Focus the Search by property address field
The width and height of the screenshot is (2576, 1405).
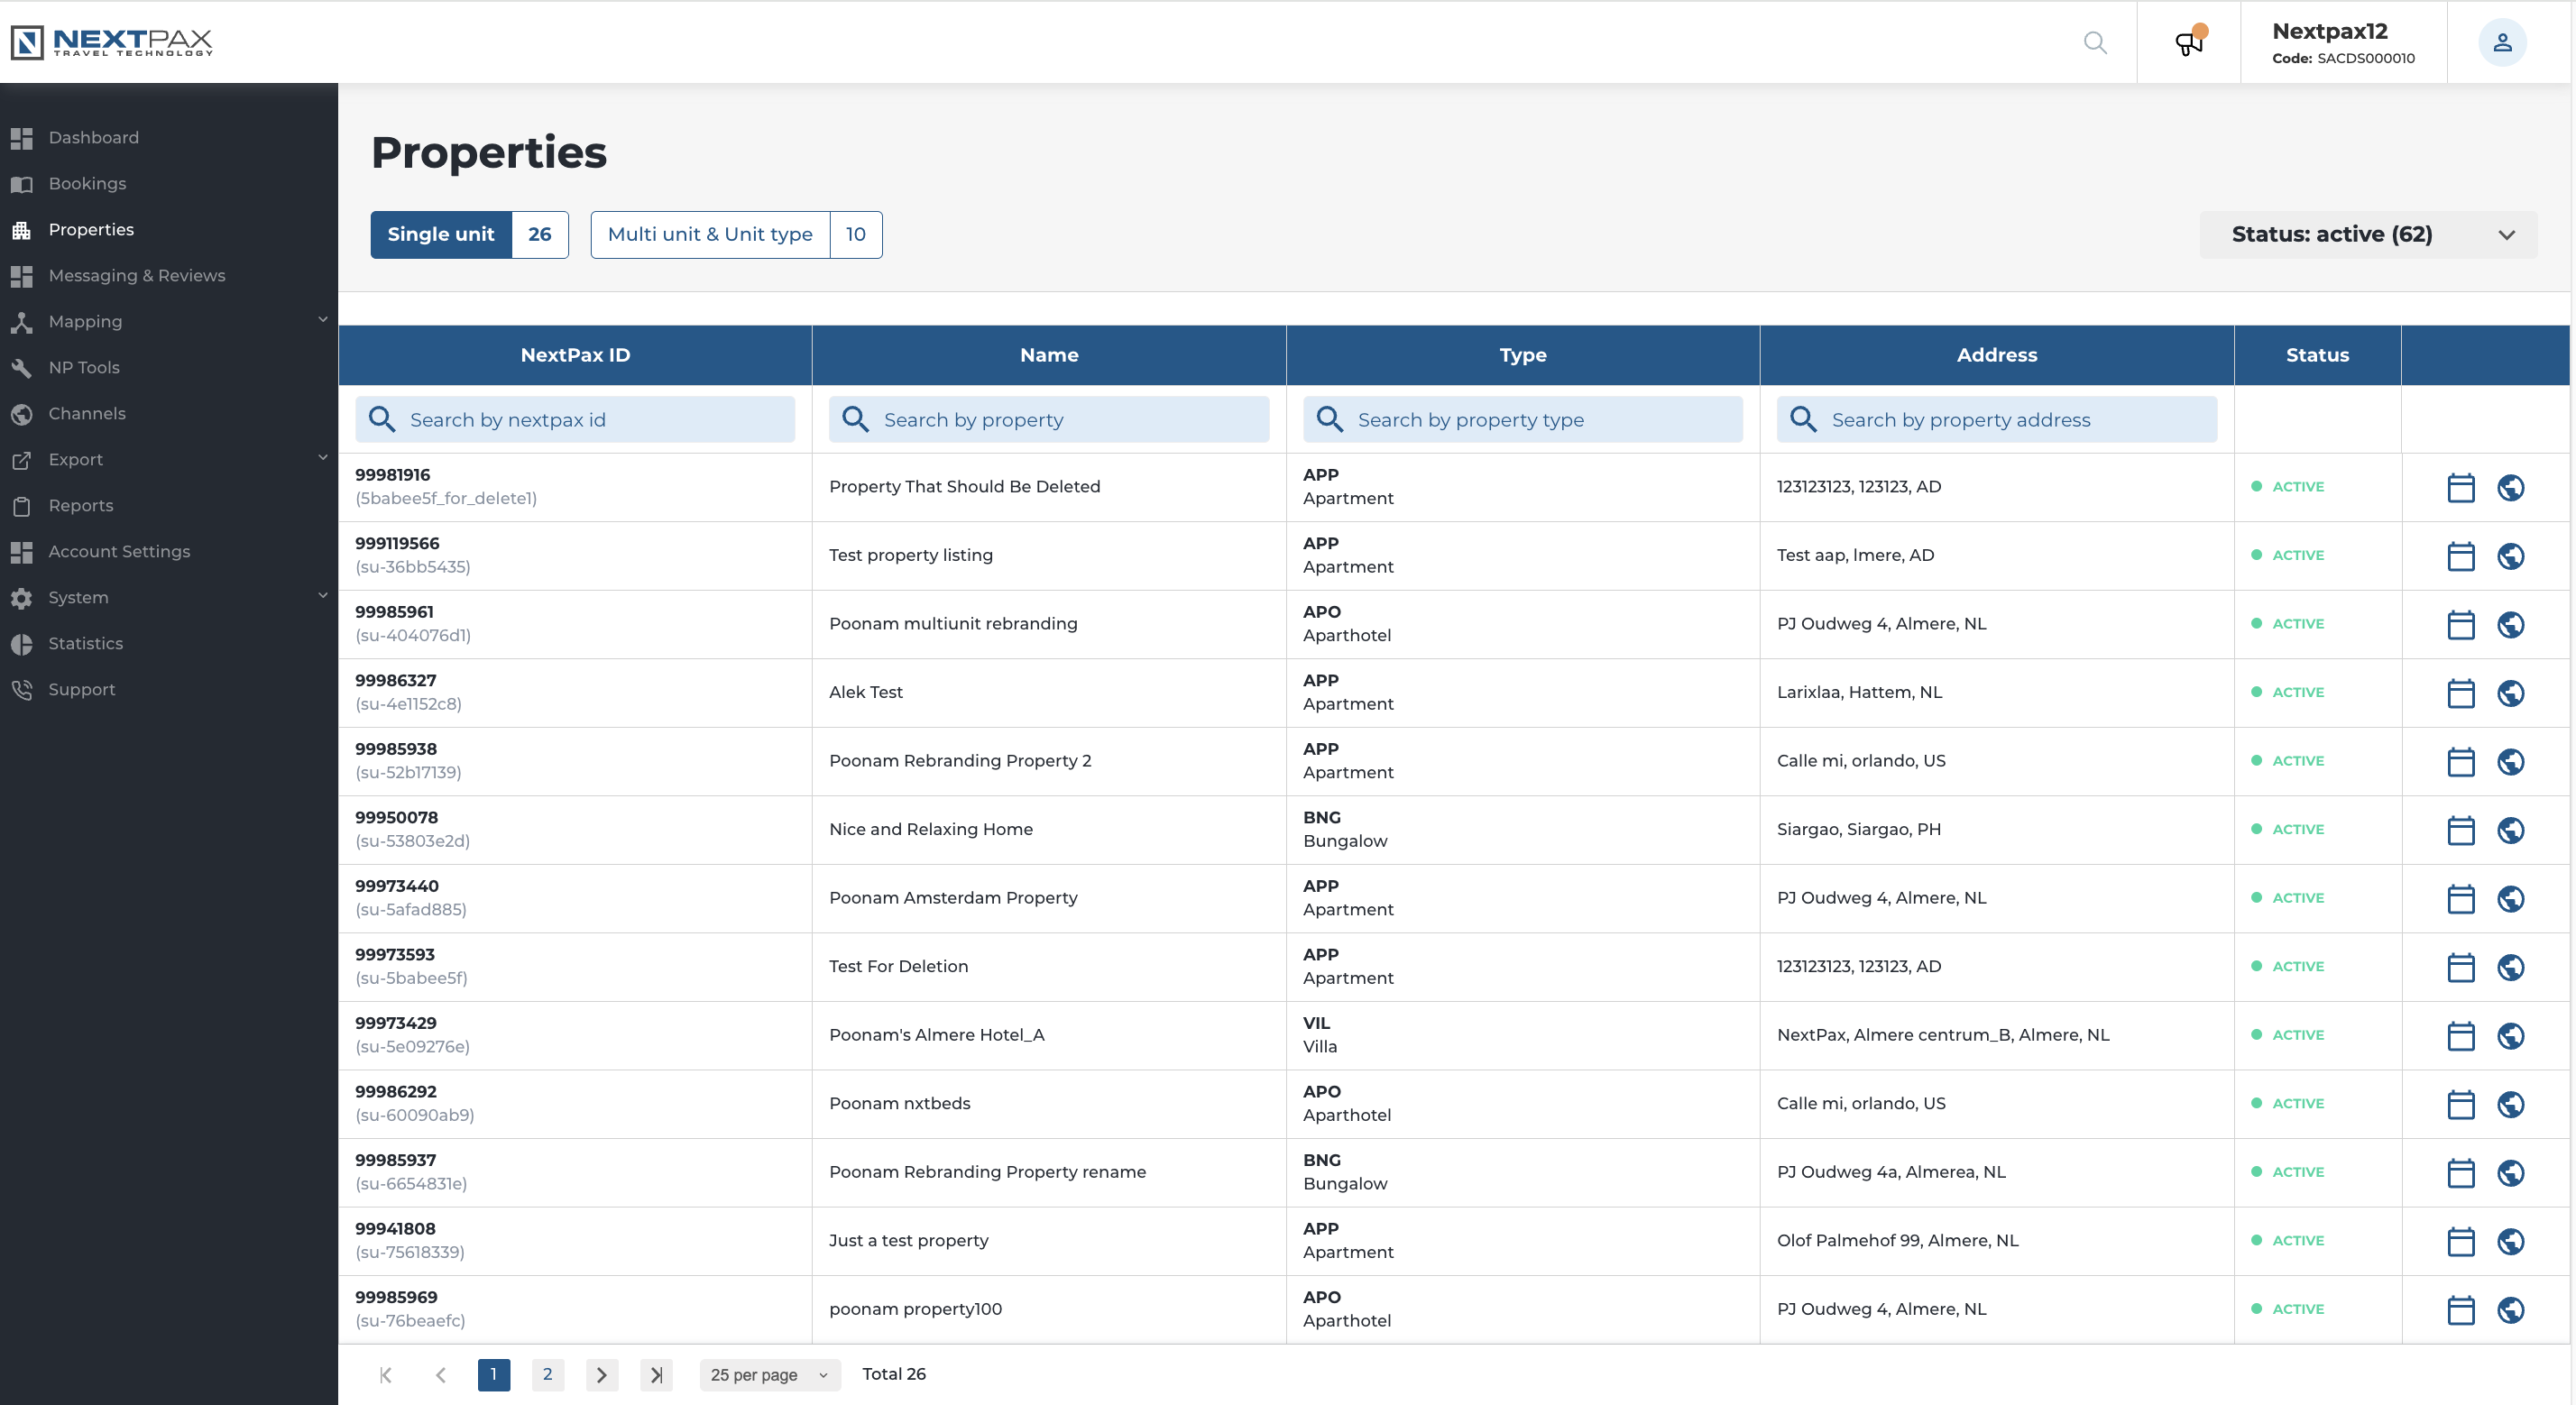tap(1996, 419)
